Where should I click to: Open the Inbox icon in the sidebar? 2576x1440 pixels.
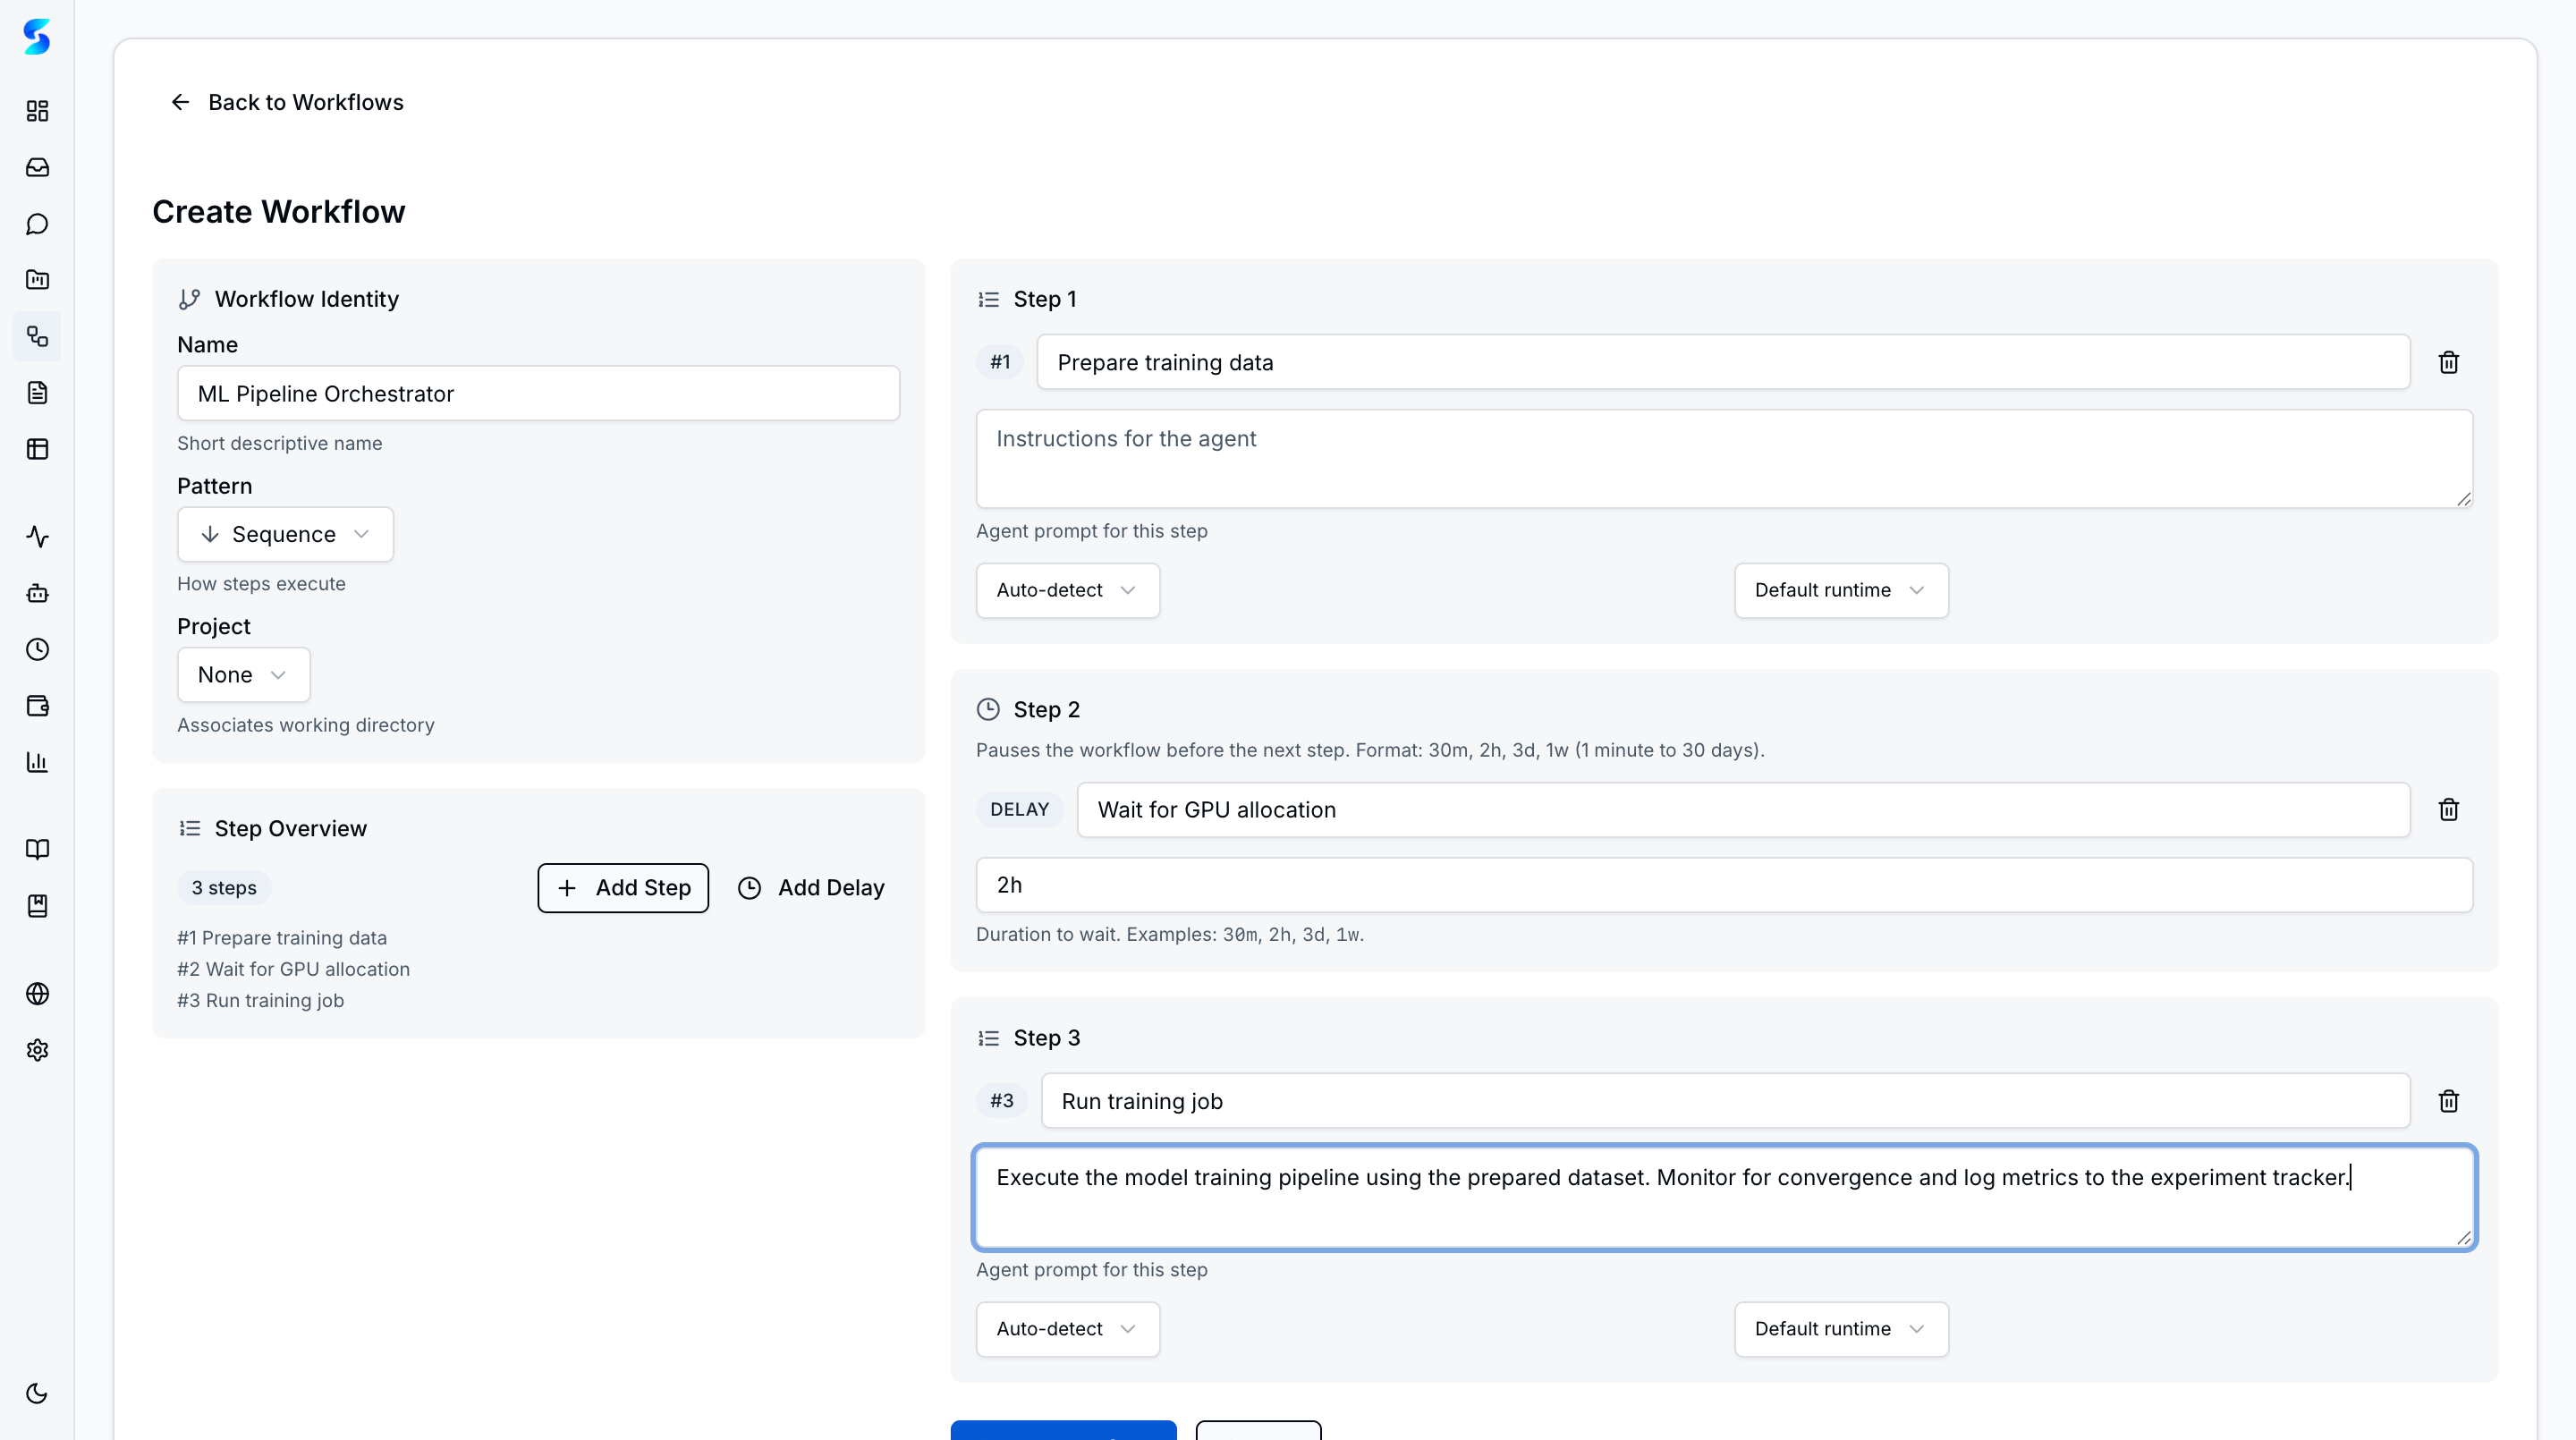pyautogui.click(x=37, y=167)
